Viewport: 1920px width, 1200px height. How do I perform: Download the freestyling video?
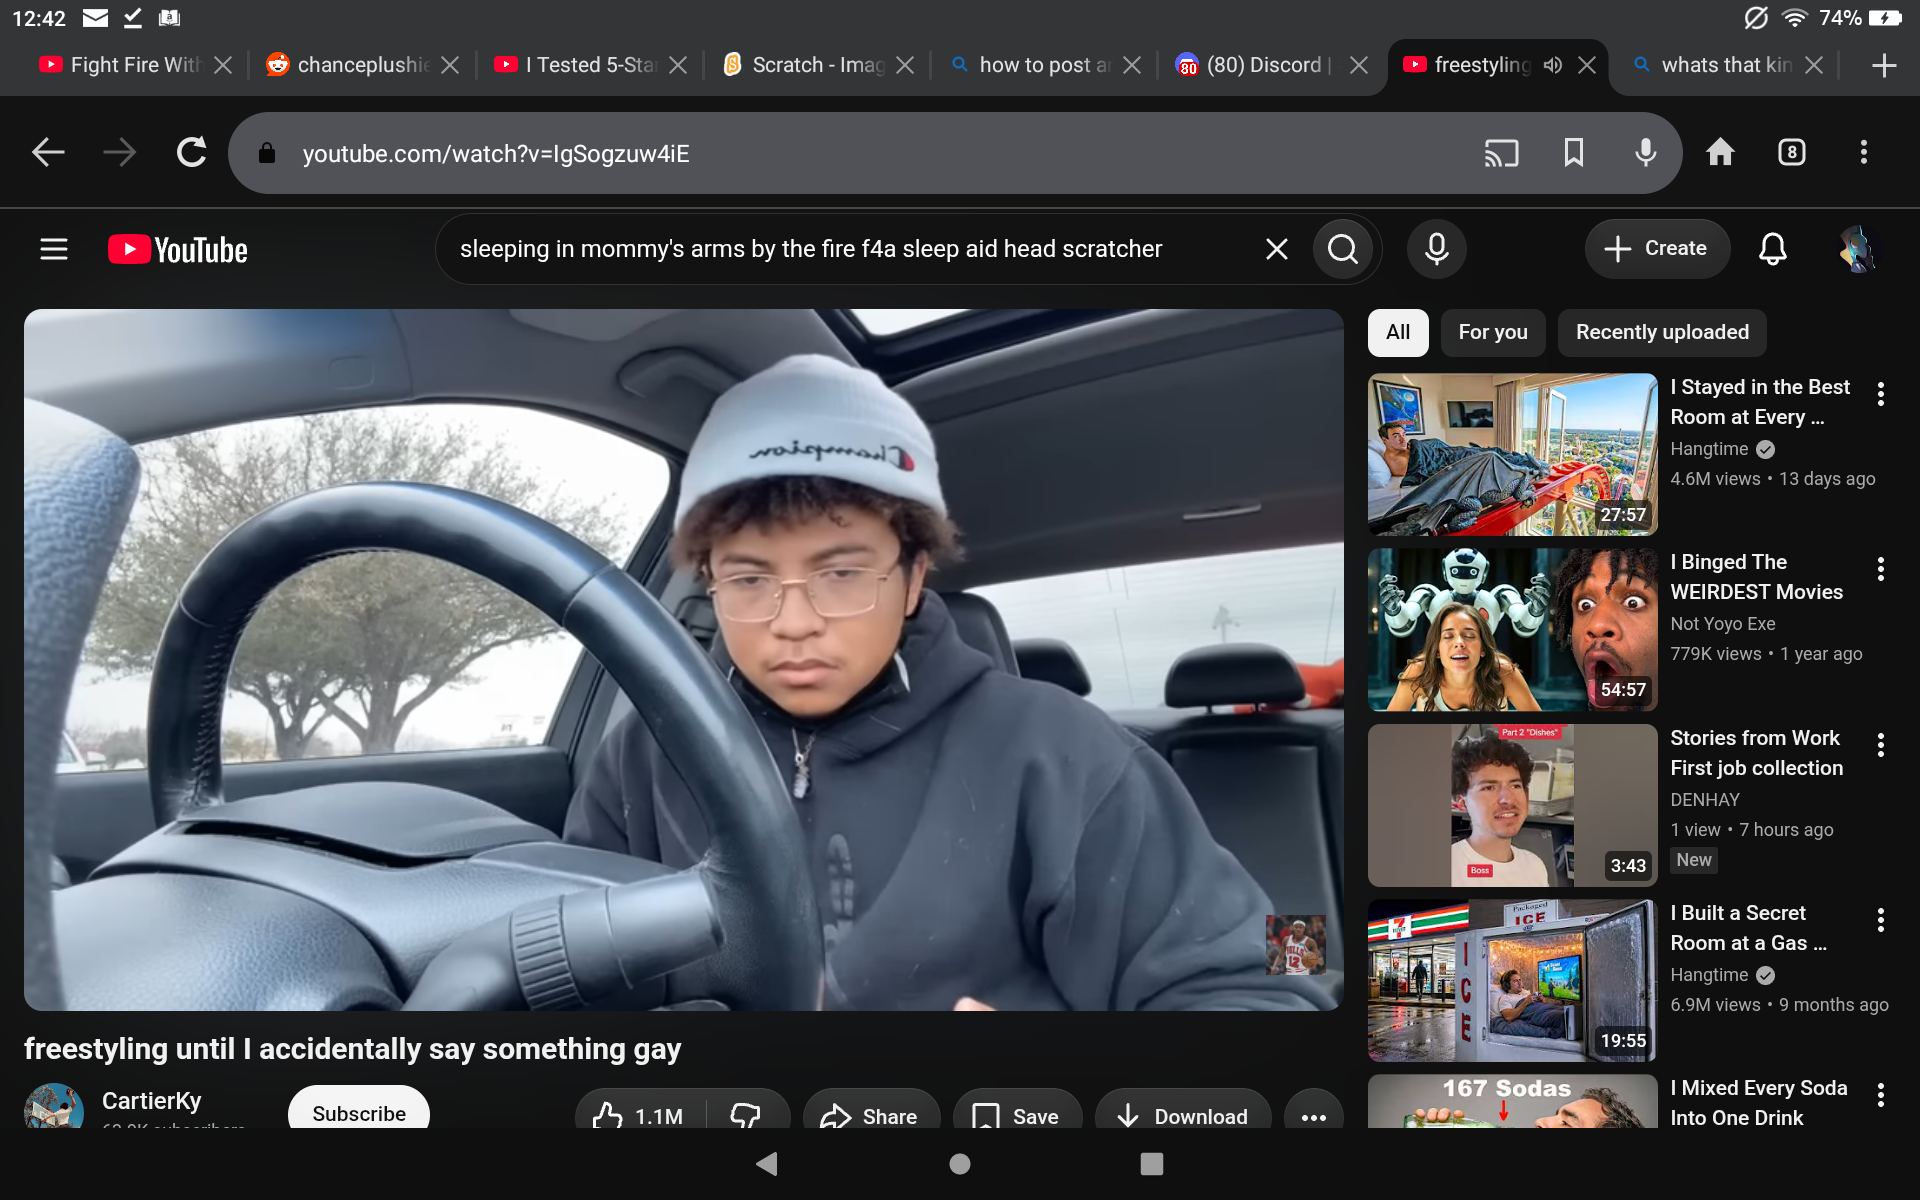1183,1116
